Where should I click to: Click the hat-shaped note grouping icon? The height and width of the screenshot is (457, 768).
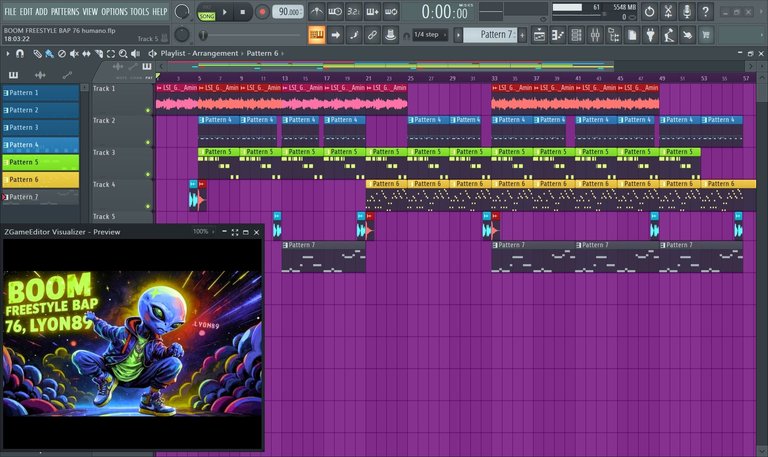click(x=390, y=35)
